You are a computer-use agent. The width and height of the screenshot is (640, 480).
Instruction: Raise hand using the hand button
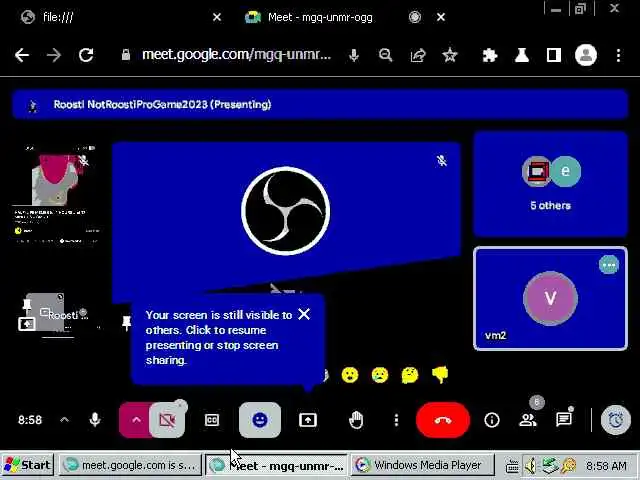356,420
